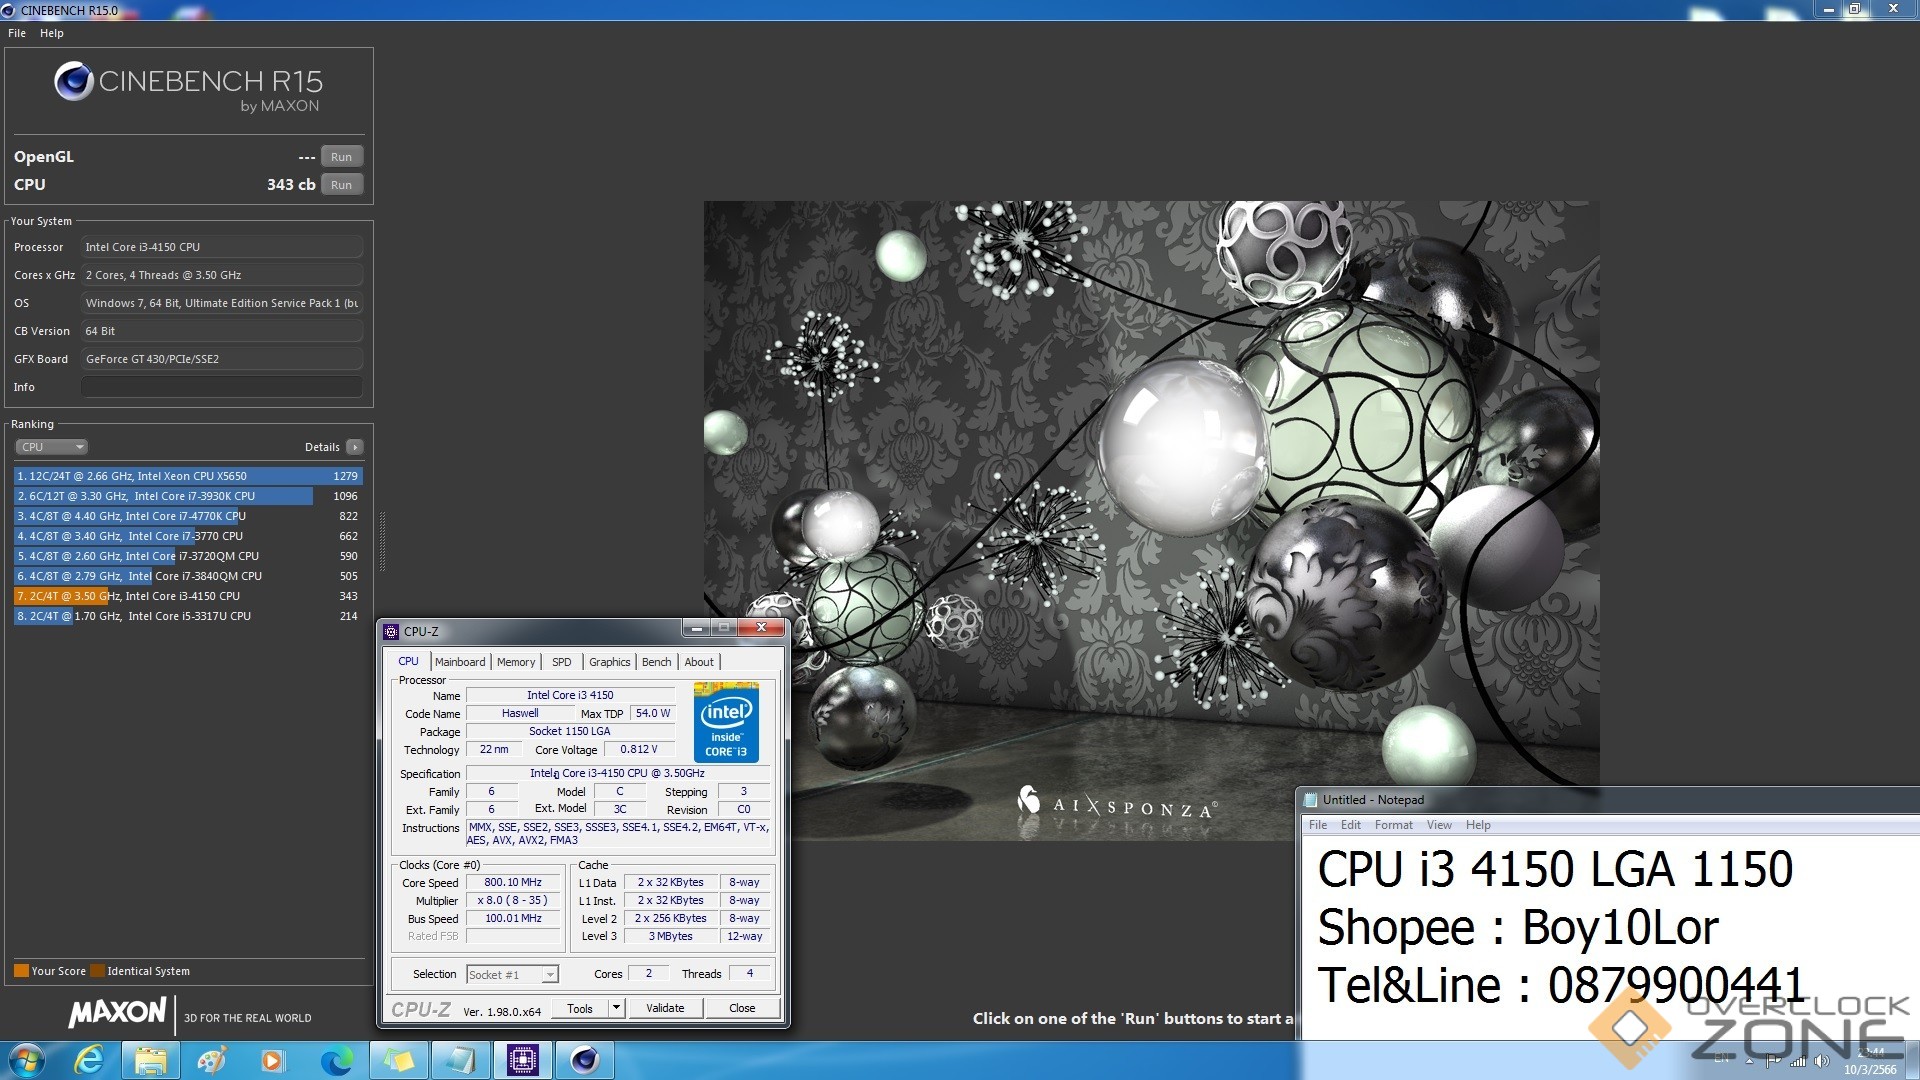Image resolution: width=1920 pixels, height=1080 pixels.
Task: Launch Paint from the taskbar
Action: coord(212,1060)
